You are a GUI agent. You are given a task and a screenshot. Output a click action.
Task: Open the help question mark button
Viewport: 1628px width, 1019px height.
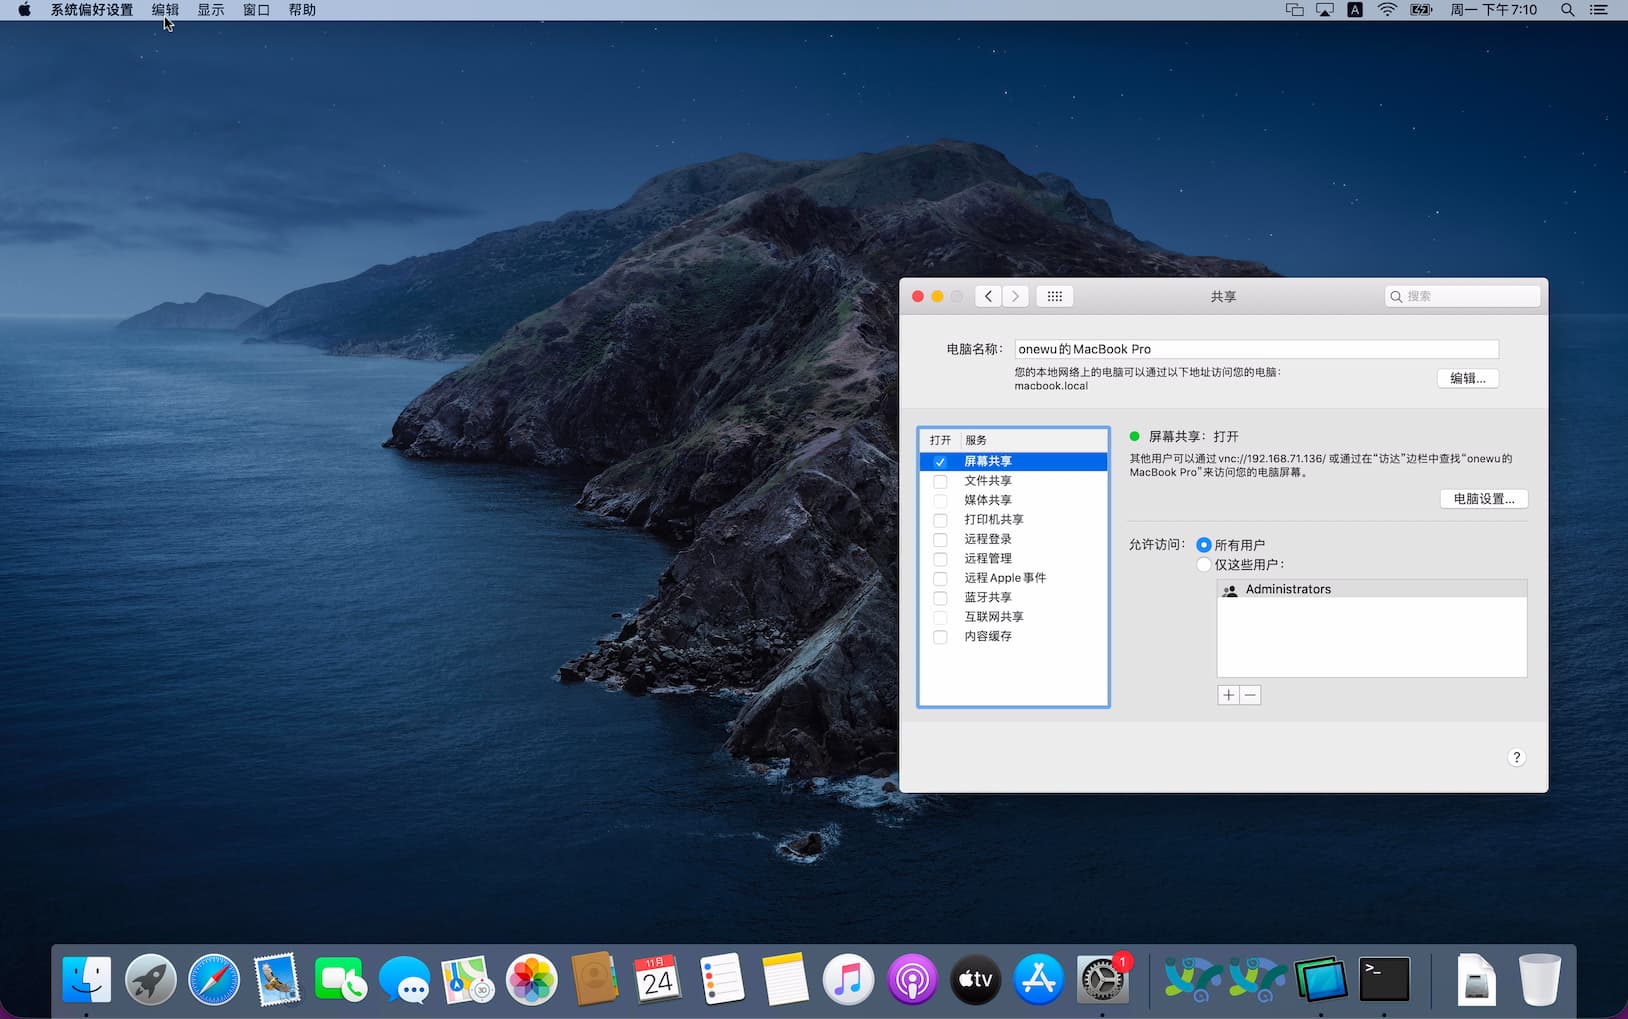tap(1516, 757)
